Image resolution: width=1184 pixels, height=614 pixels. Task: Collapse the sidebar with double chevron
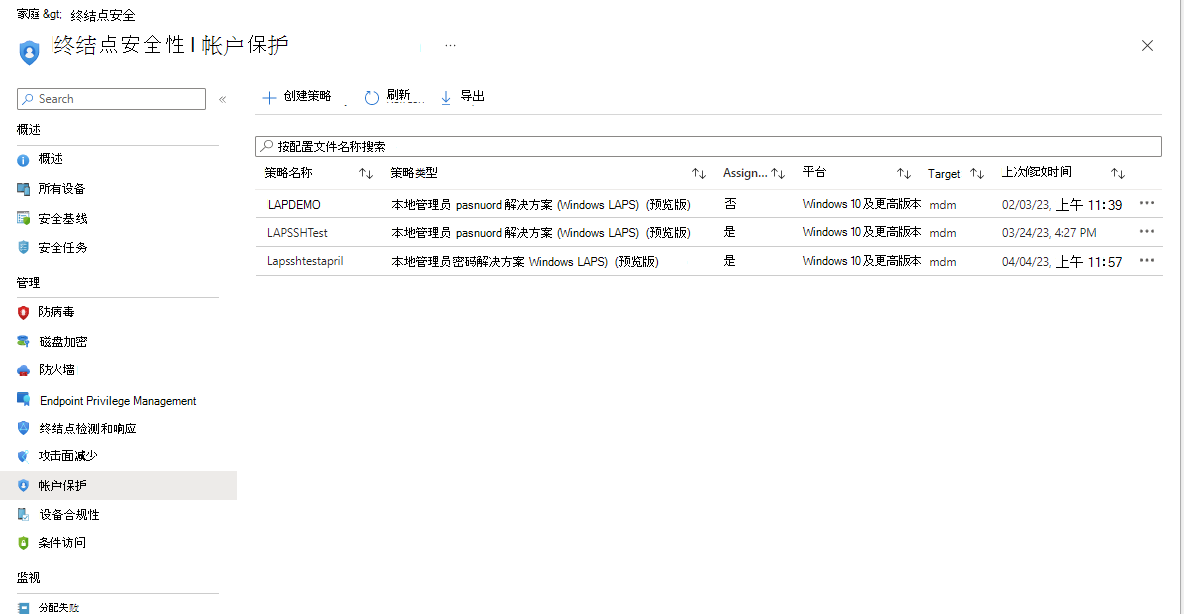tap(223, 99)
